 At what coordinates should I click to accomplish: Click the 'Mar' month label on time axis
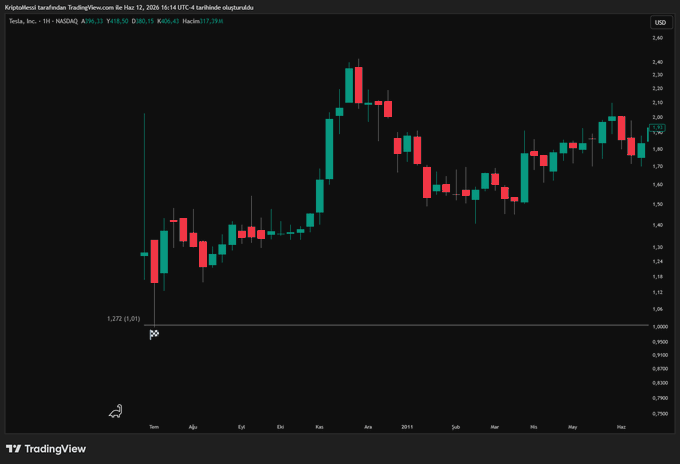point(494,427)
